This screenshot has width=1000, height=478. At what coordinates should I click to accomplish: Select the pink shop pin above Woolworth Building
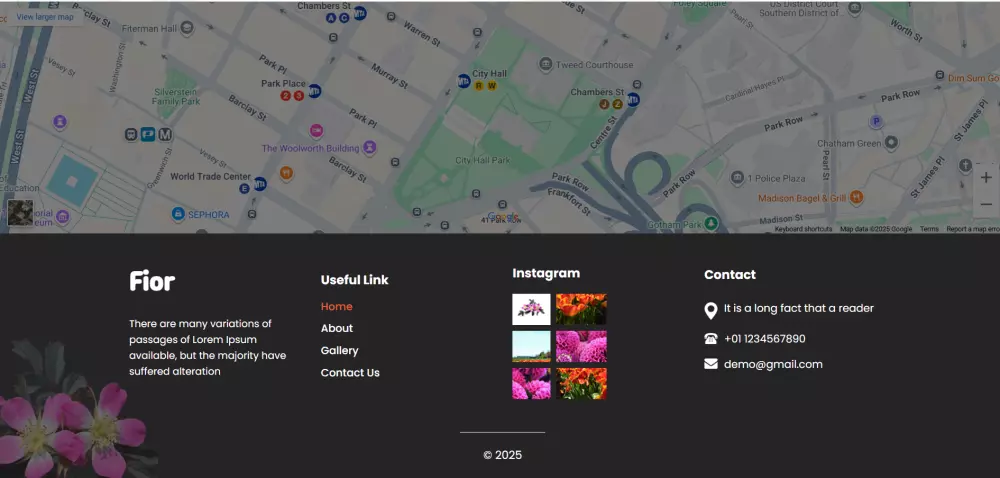point(316,131)
